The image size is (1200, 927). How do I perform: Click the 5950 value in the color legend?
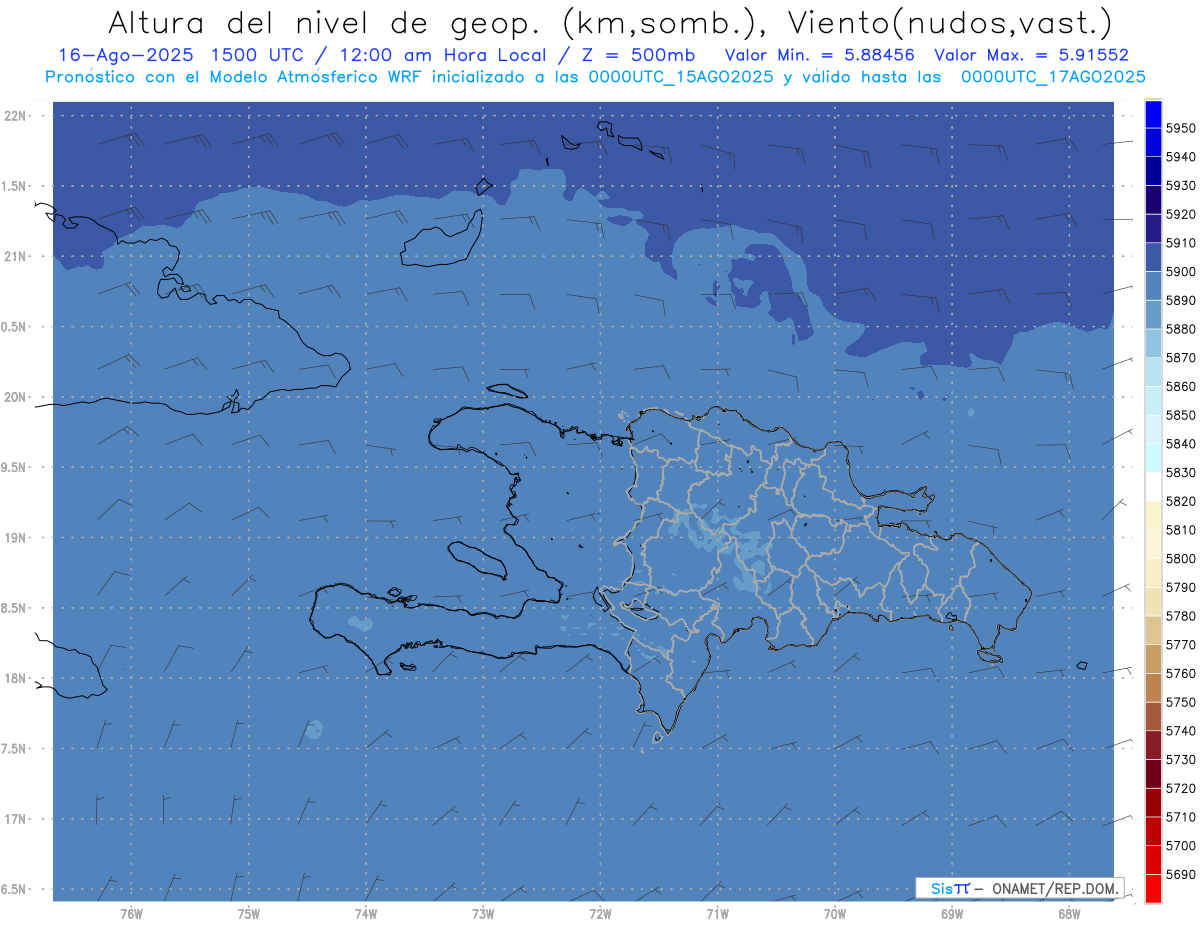point(1180,129)
